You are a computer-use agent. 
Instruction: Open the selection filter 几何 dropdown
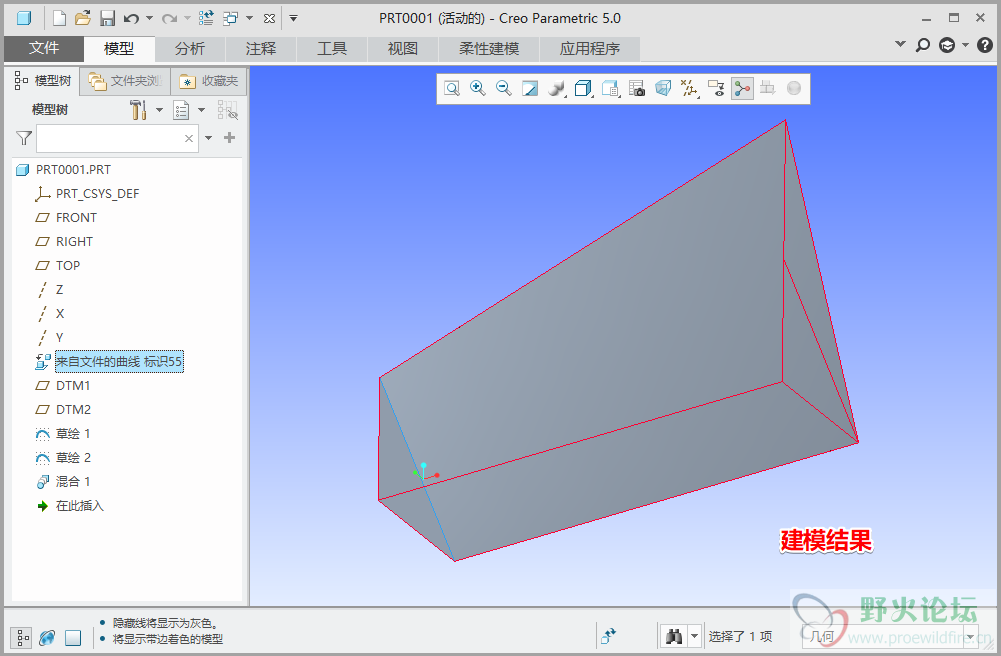tap(969, 636)
